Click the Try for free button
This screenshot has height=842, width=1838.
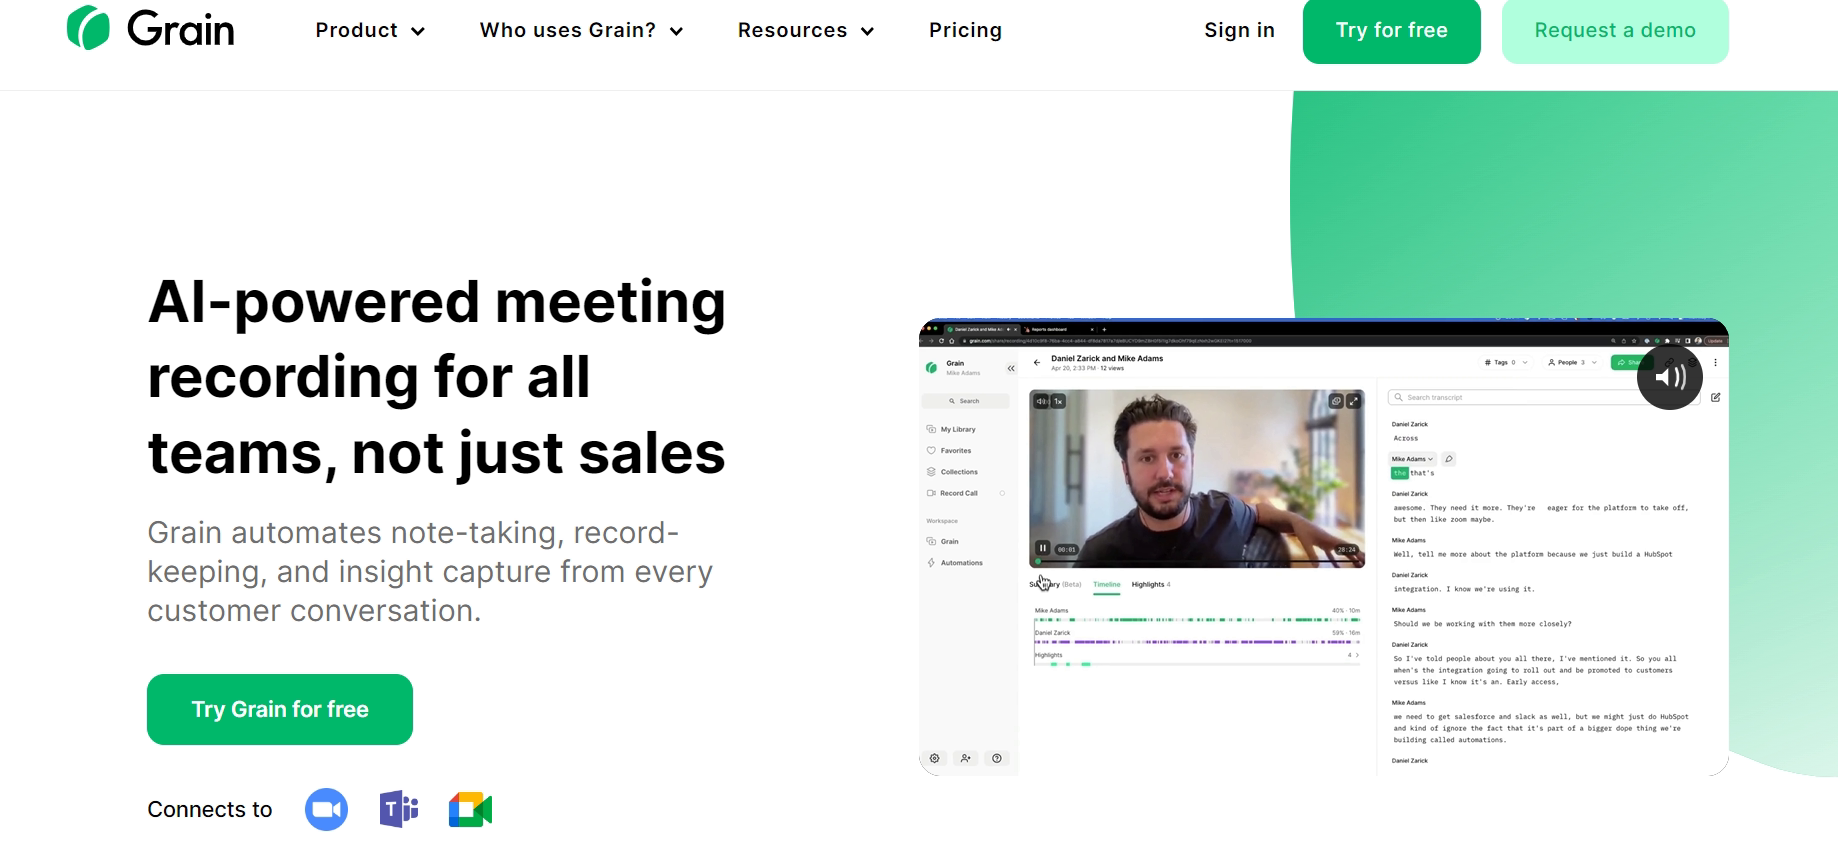click(1391, 30)
